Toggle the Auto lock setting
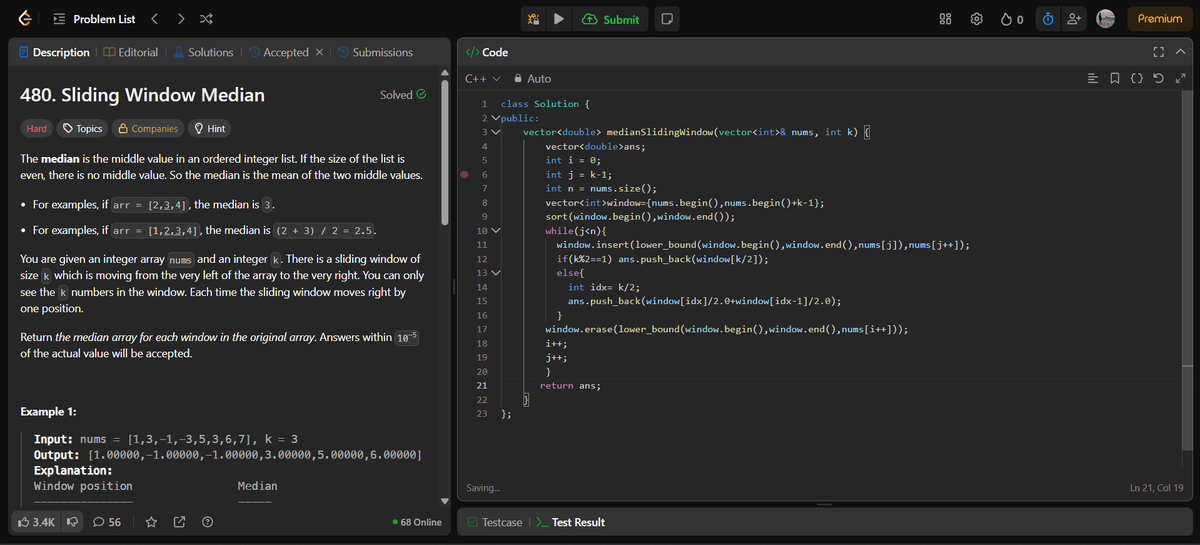This screenshot has width=1200, height=545. [532, 79]
